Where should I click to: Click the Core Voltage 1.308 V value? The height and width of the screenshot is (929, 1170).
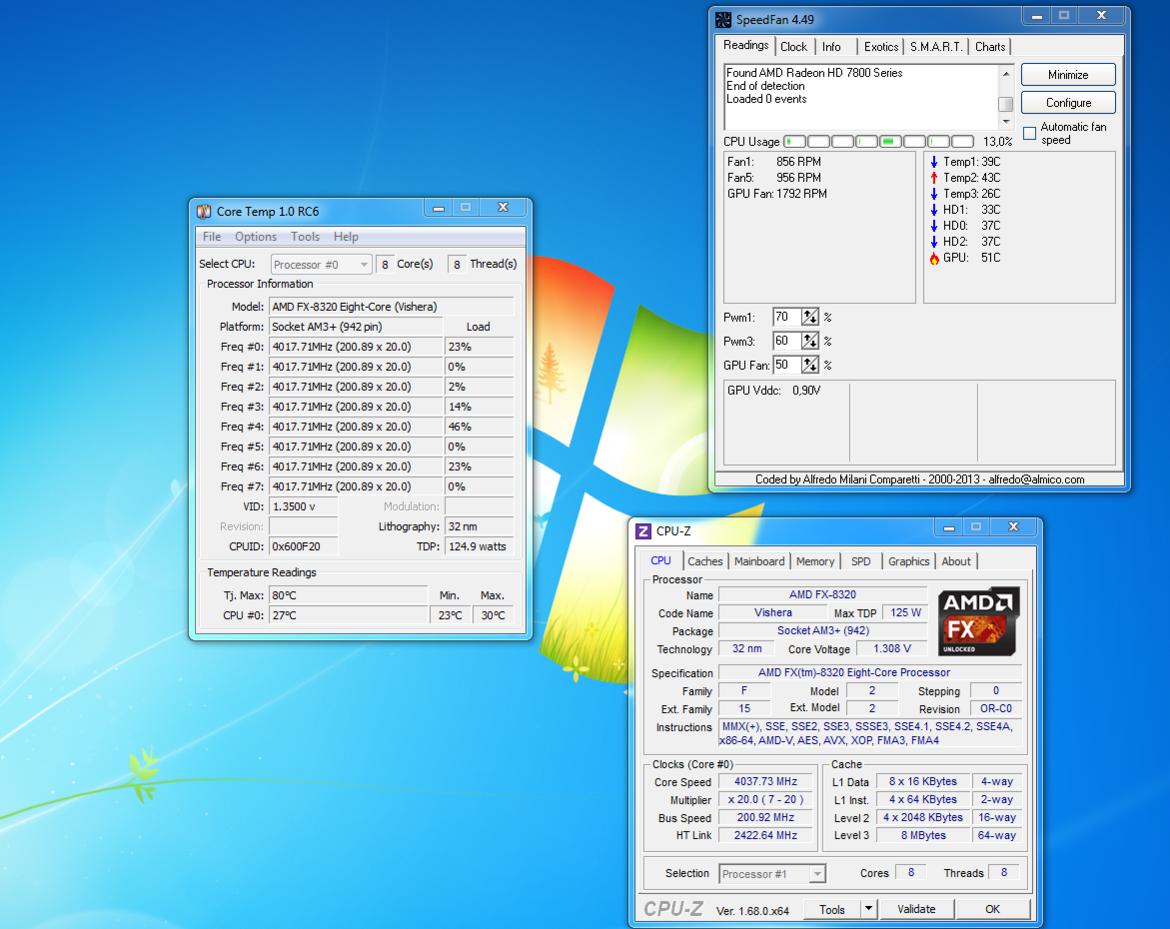(x=892, y=649)
